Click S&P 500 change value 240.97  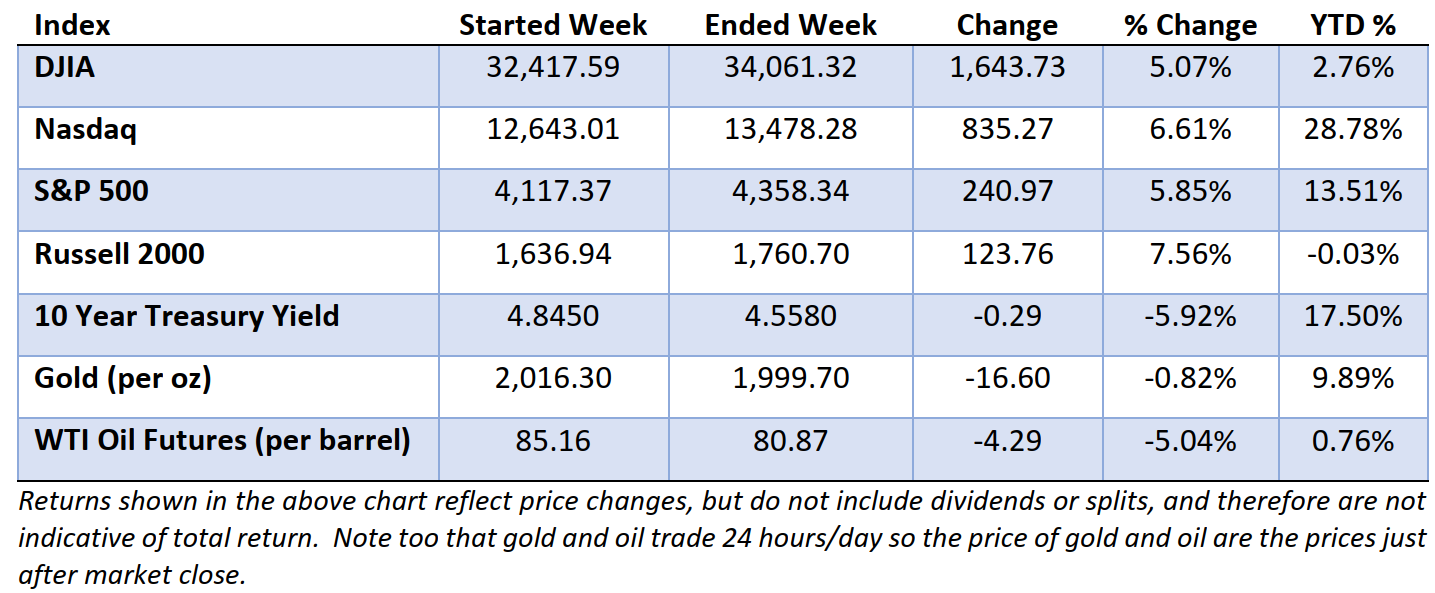(x=1005, y=191)
